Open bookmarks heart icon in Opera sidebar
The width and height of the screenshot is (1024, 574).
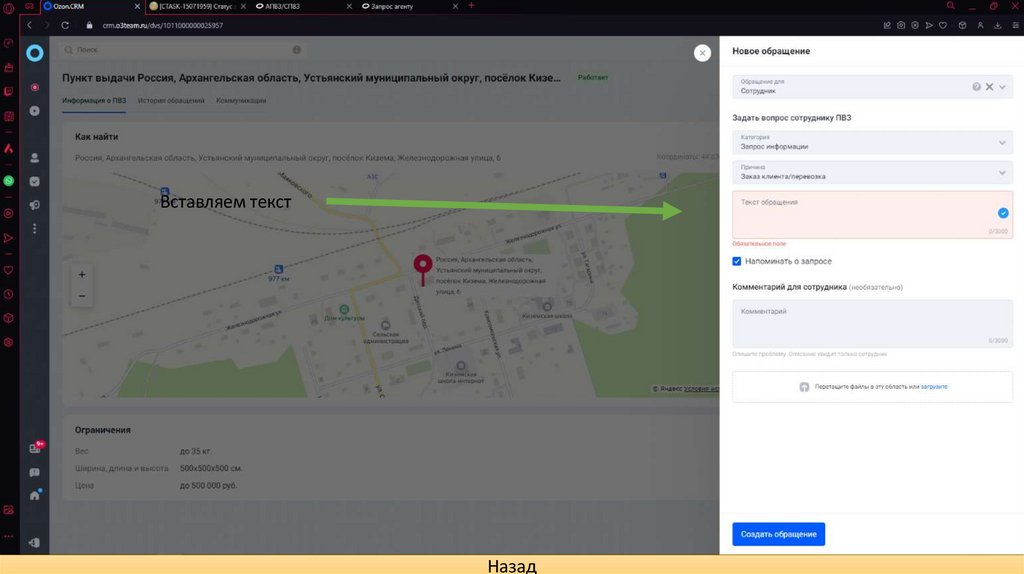pyautogui.click(x=8, y=270)
